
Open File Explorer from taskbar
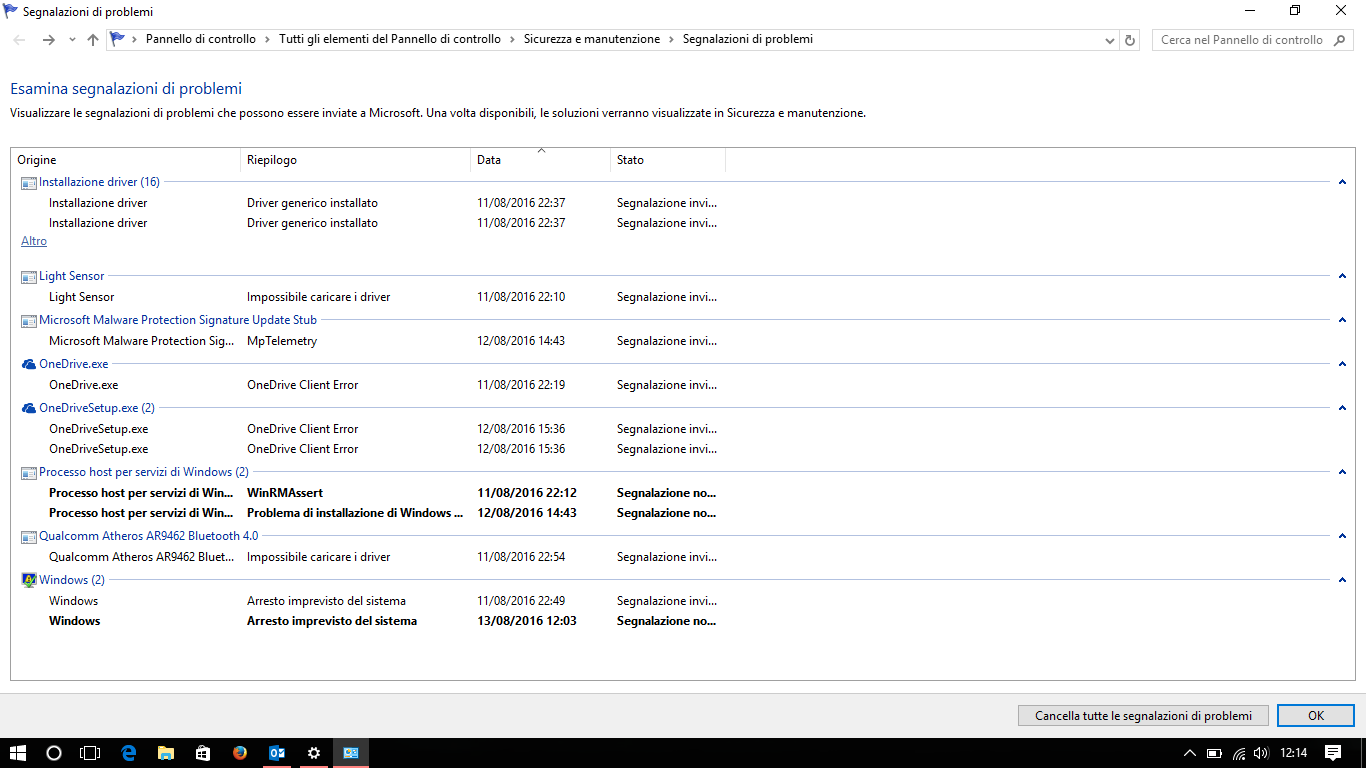tap(166, 753)
